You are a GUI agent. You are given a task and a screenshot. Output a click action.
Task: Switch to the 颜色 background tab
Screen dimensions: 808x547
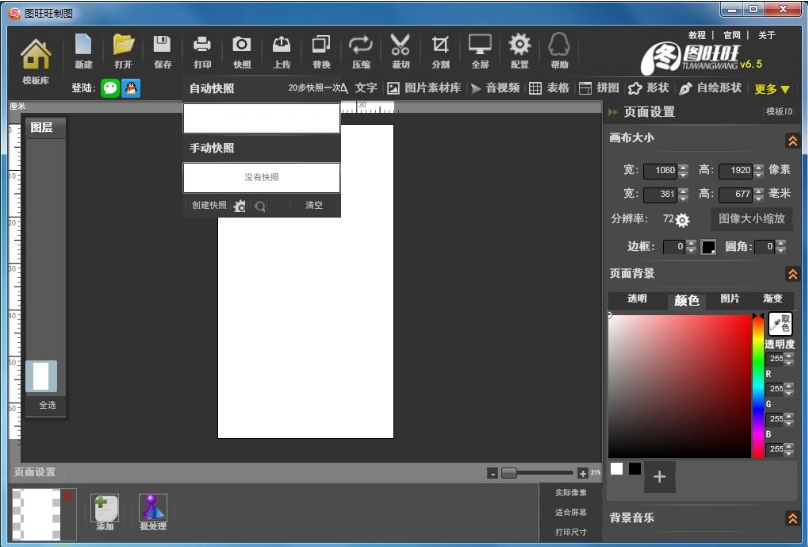coord(686,300)
